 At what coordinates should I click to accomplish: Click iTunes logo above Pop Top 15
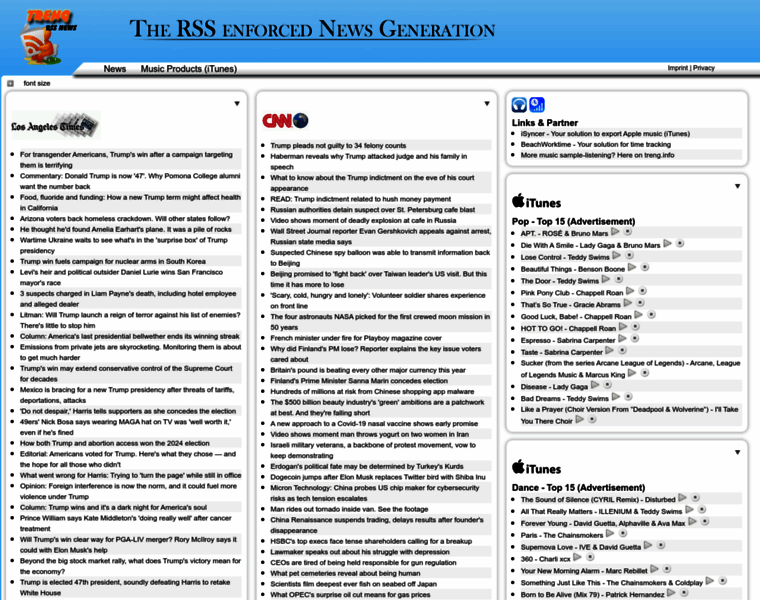[536, 201]
